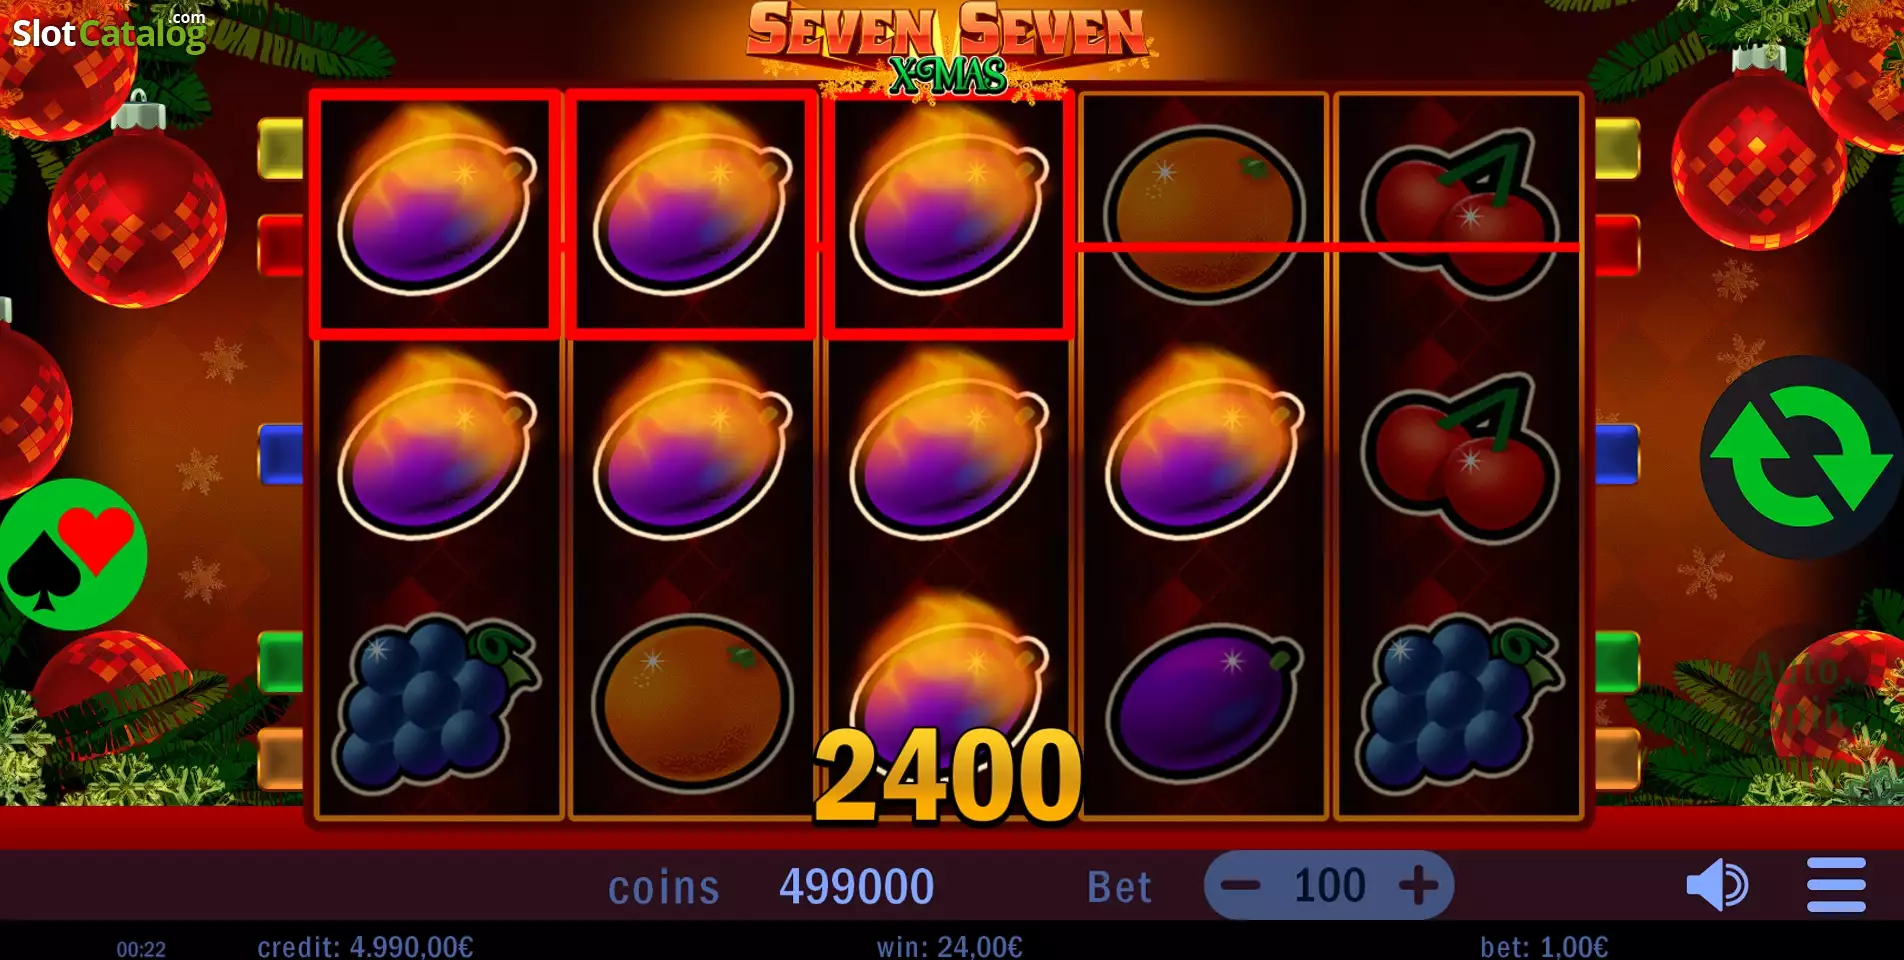The image size is (1904, 960).
Task: Click the bet value 100 field
Action: coord(1329,885)
